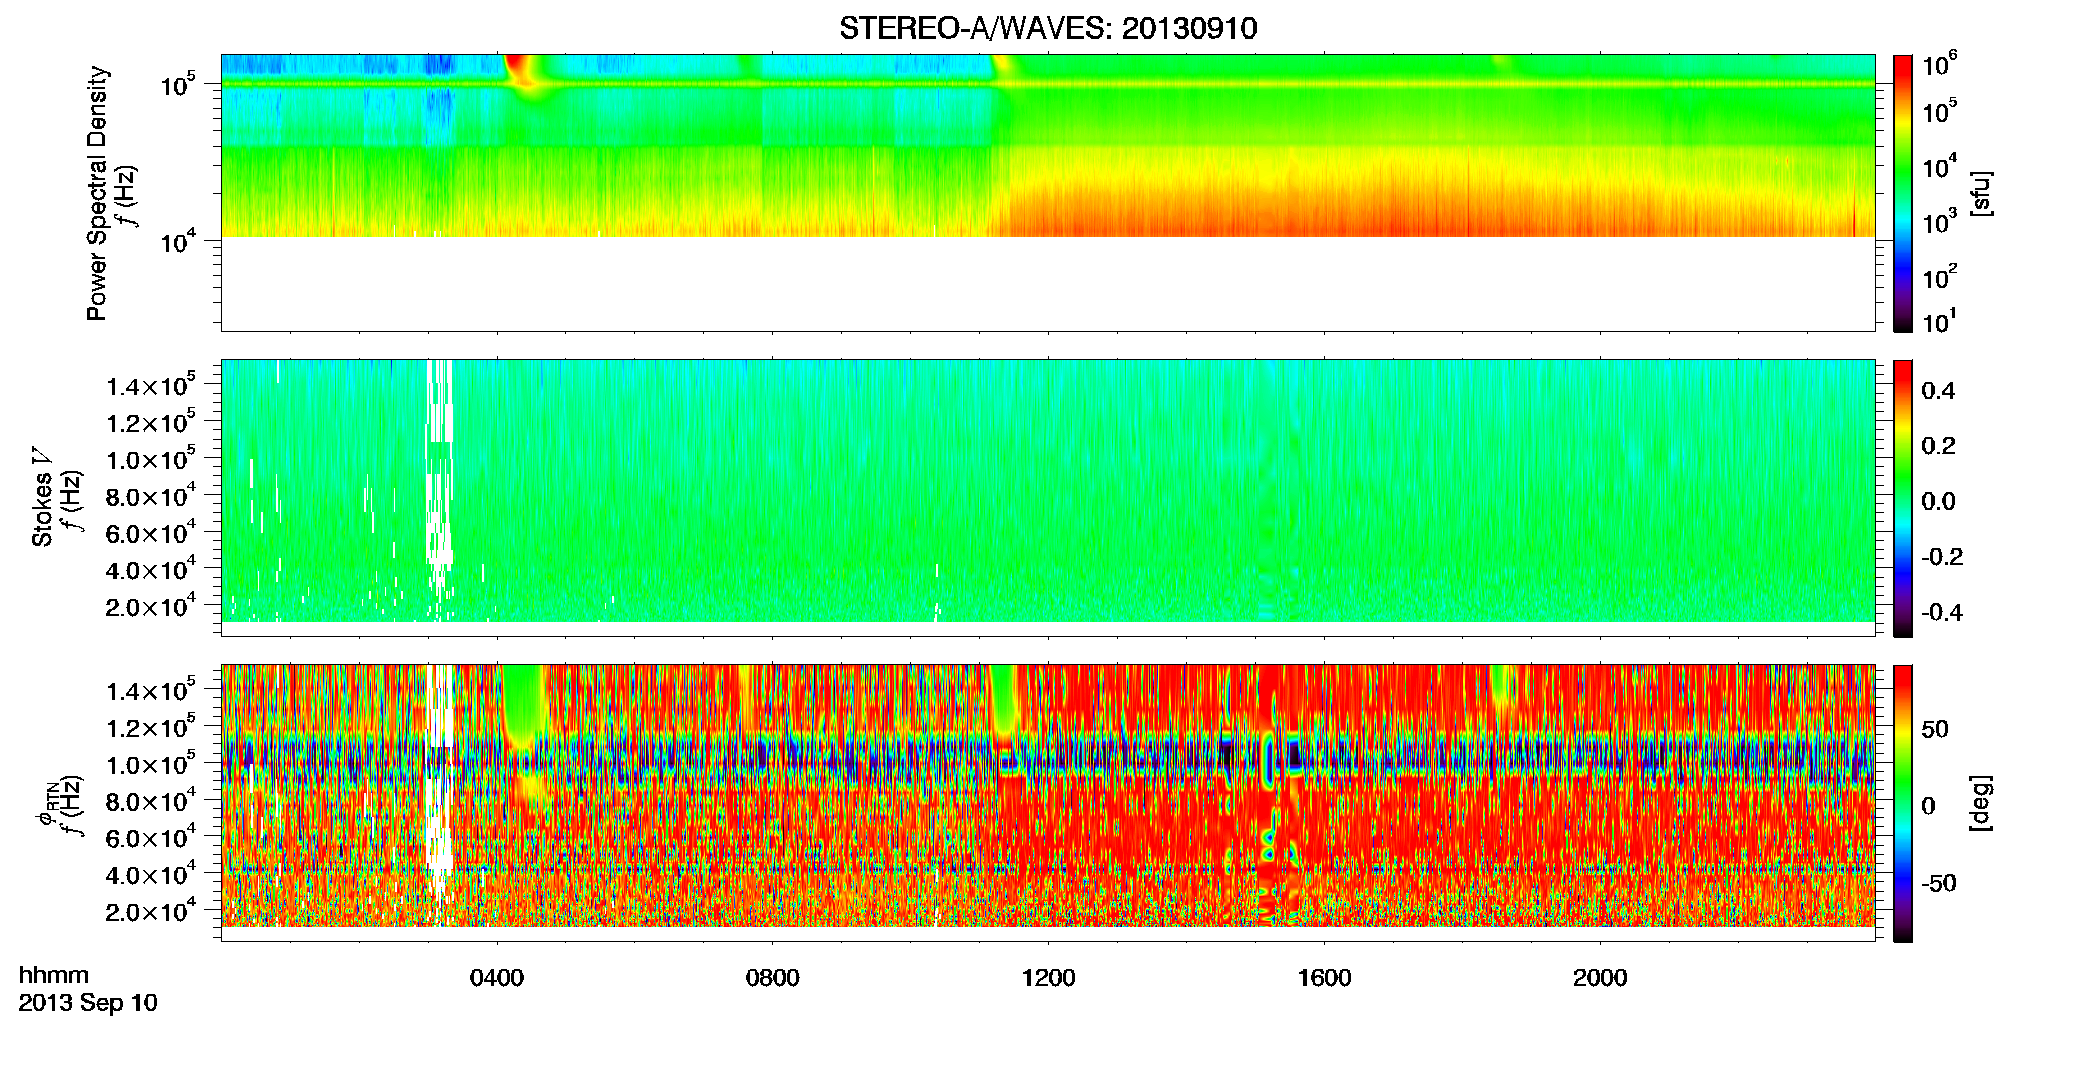Click the 10^6 label on top color bar

click(1940, 65)
